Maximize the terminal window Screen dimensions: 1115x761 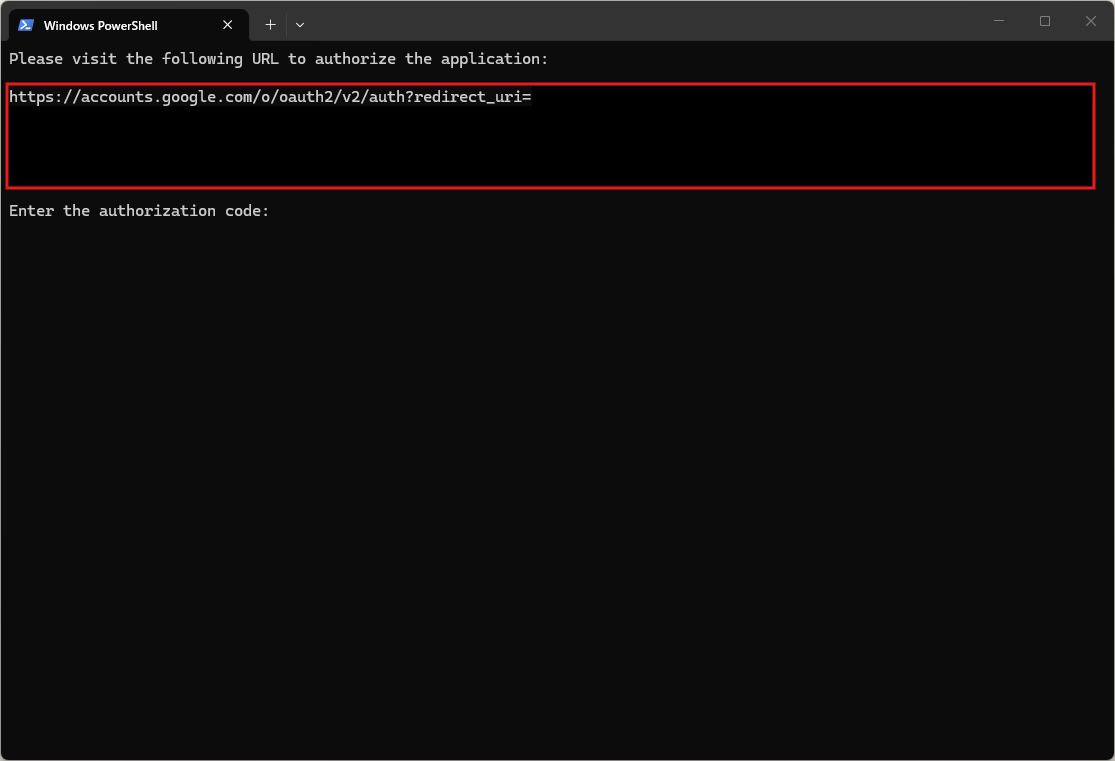point(1045,21)
